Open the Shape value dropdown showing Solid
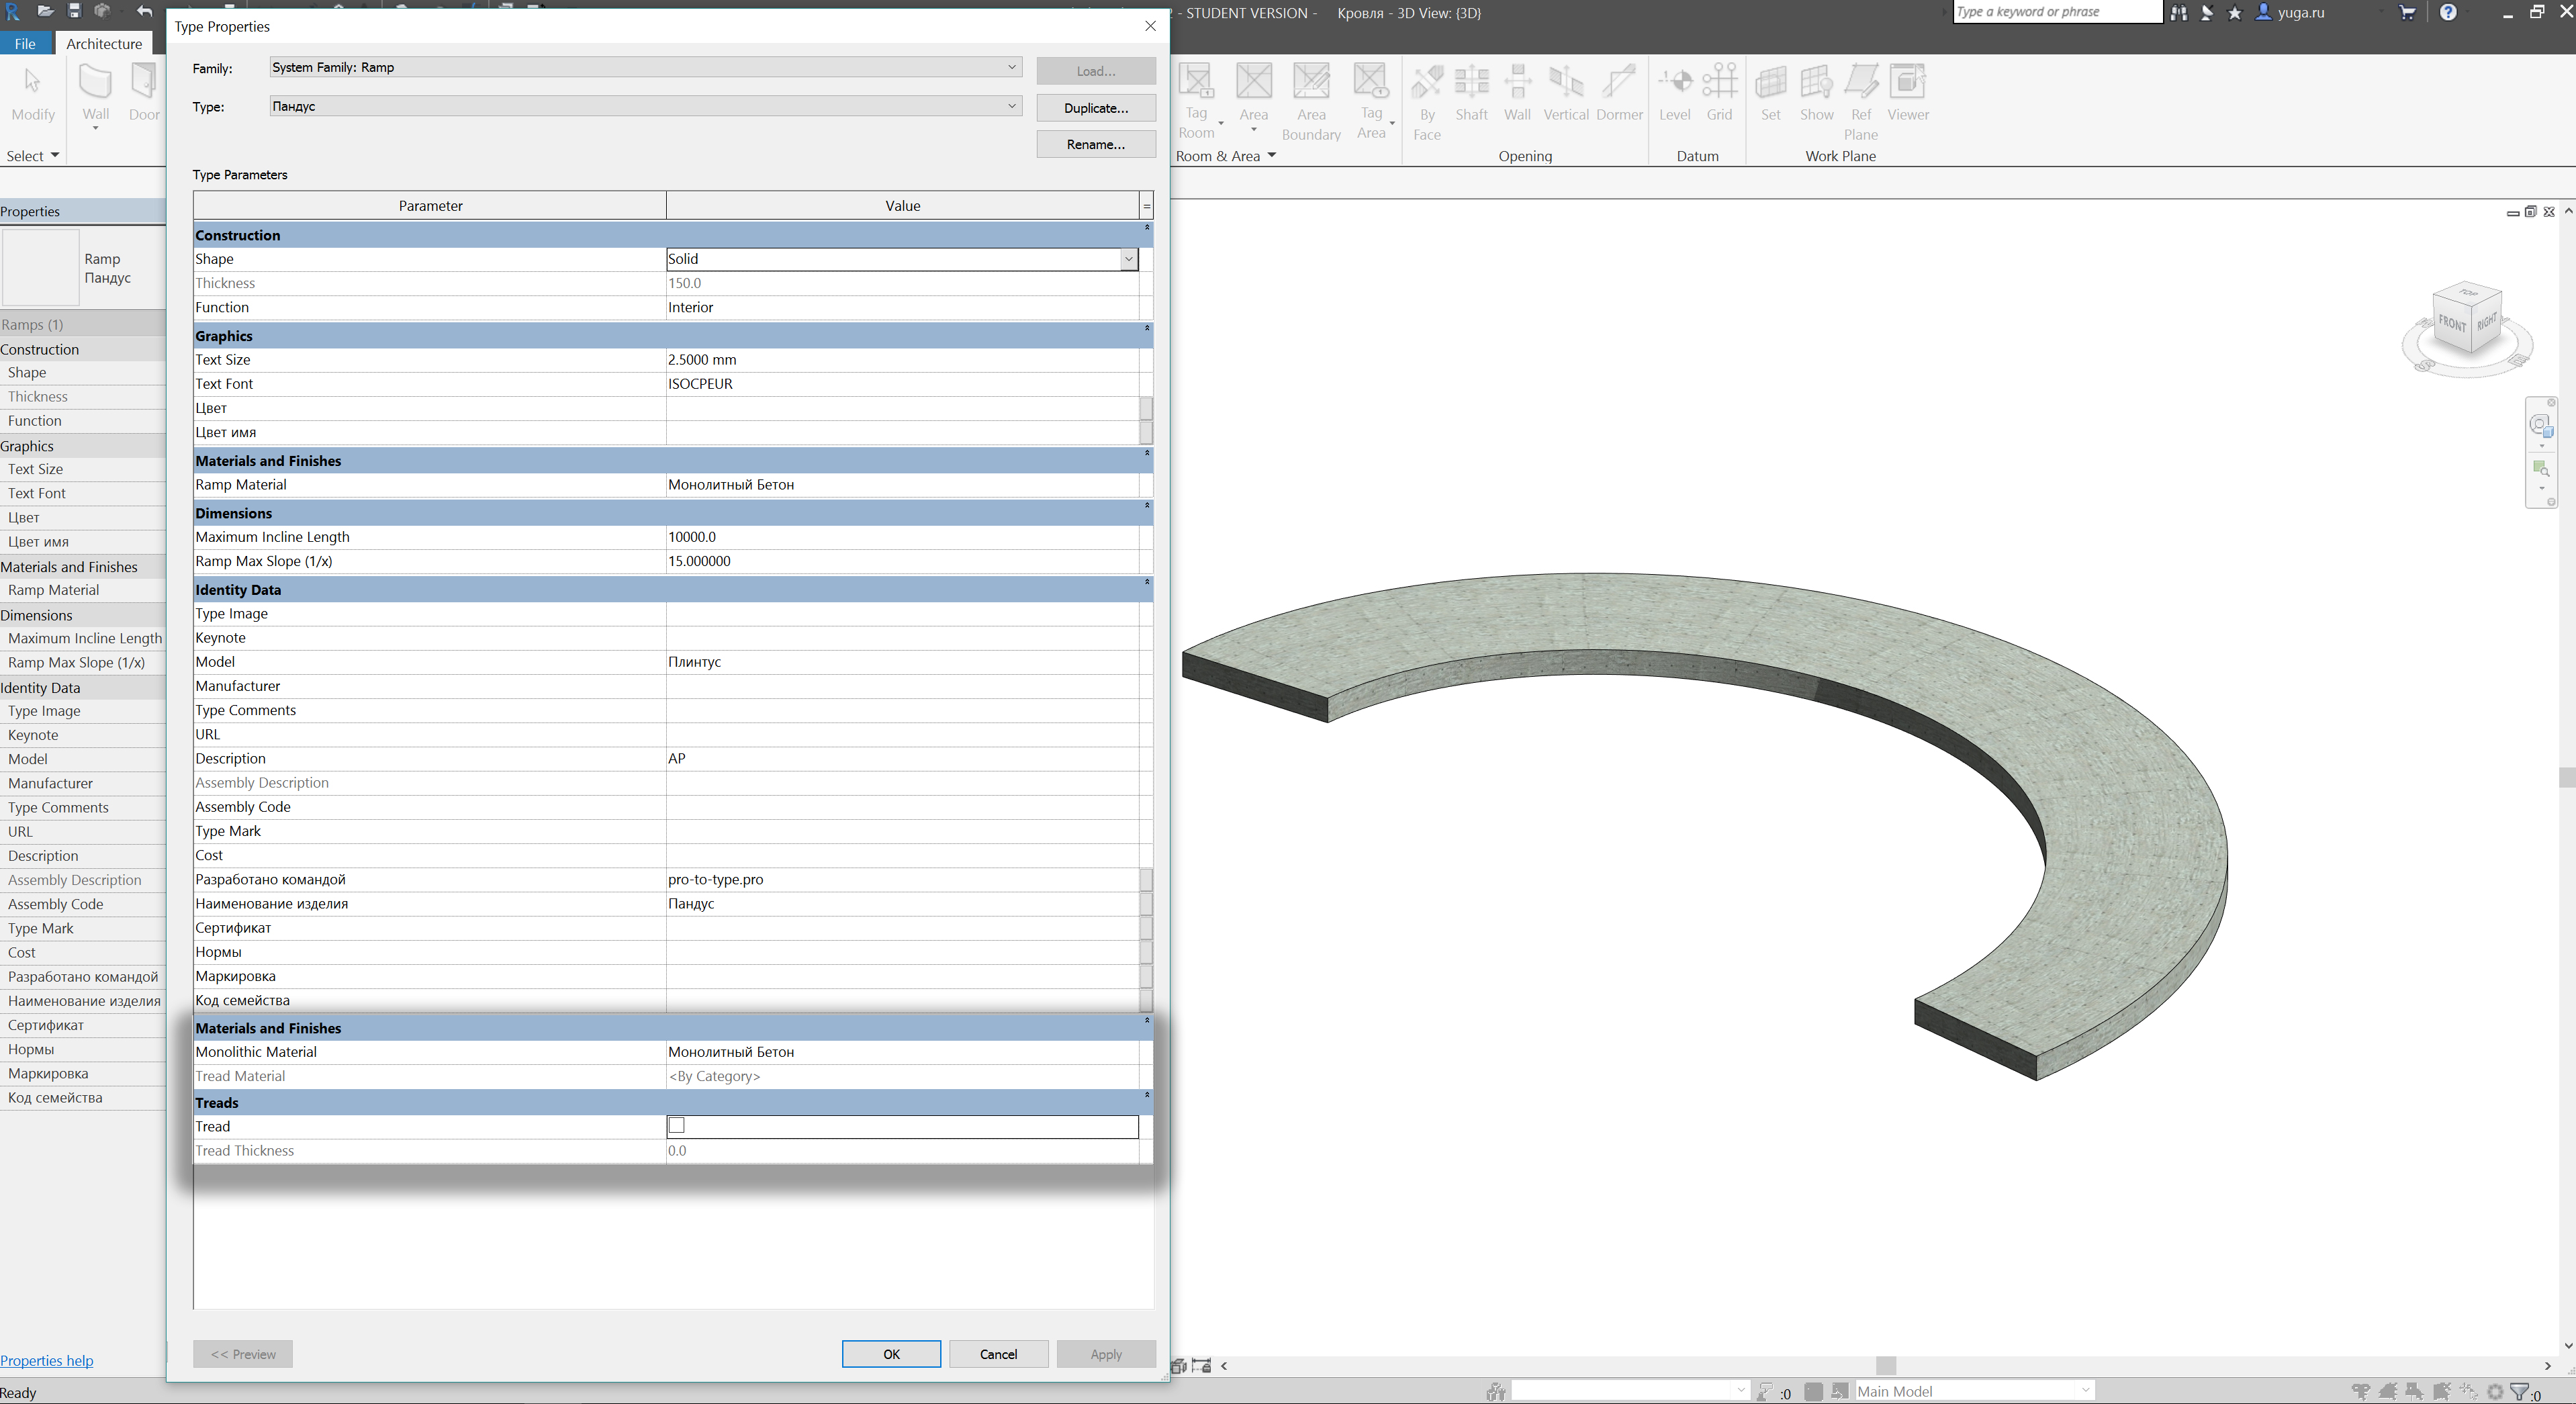Image resolution: width=2576 pixels, height=1404 pixels. pyautogui.click(x=1129, y=259)
